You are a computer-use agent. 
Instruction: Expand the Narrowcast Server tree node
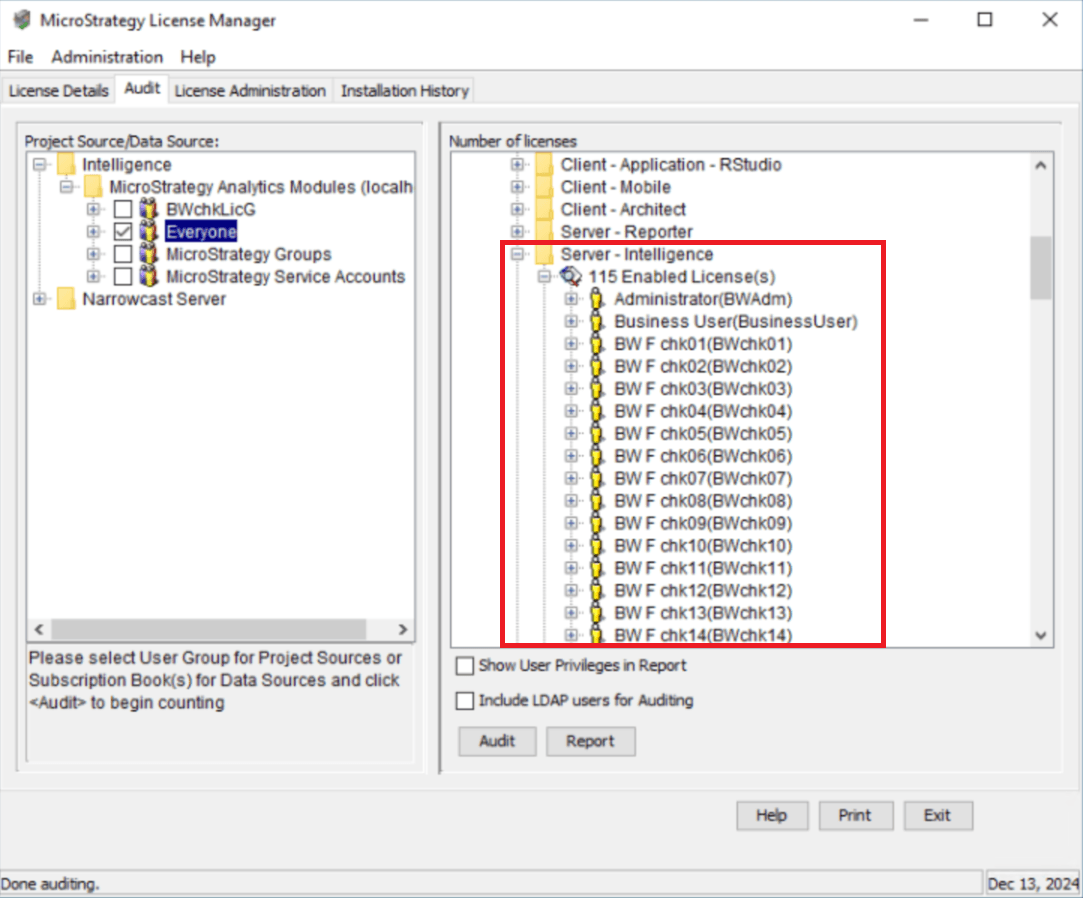pos(40,299)
